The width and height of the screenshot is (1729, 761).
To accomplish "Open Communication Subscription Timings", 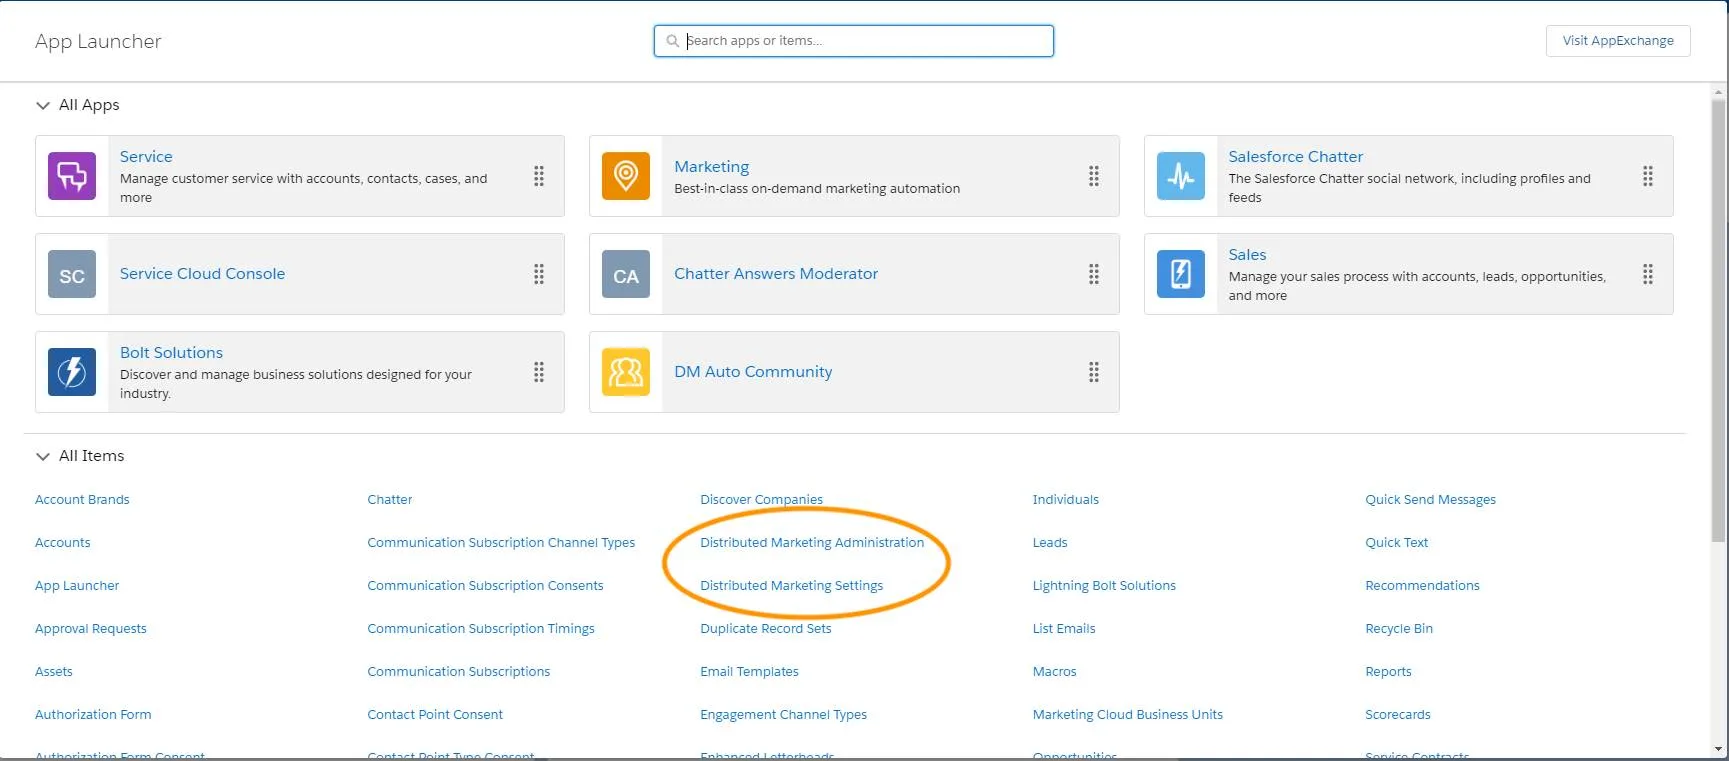I will point(480,629).
